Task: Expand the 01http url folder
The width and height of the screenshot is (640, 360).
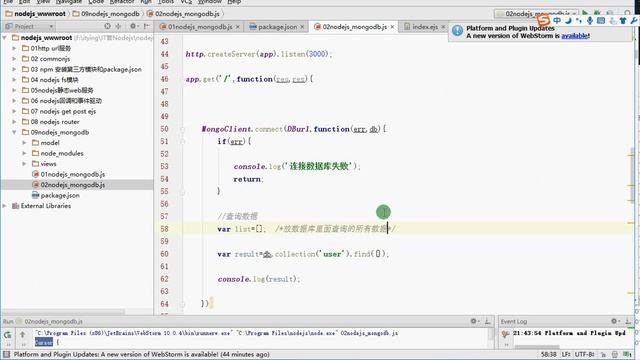Action: tap(14, 48)
